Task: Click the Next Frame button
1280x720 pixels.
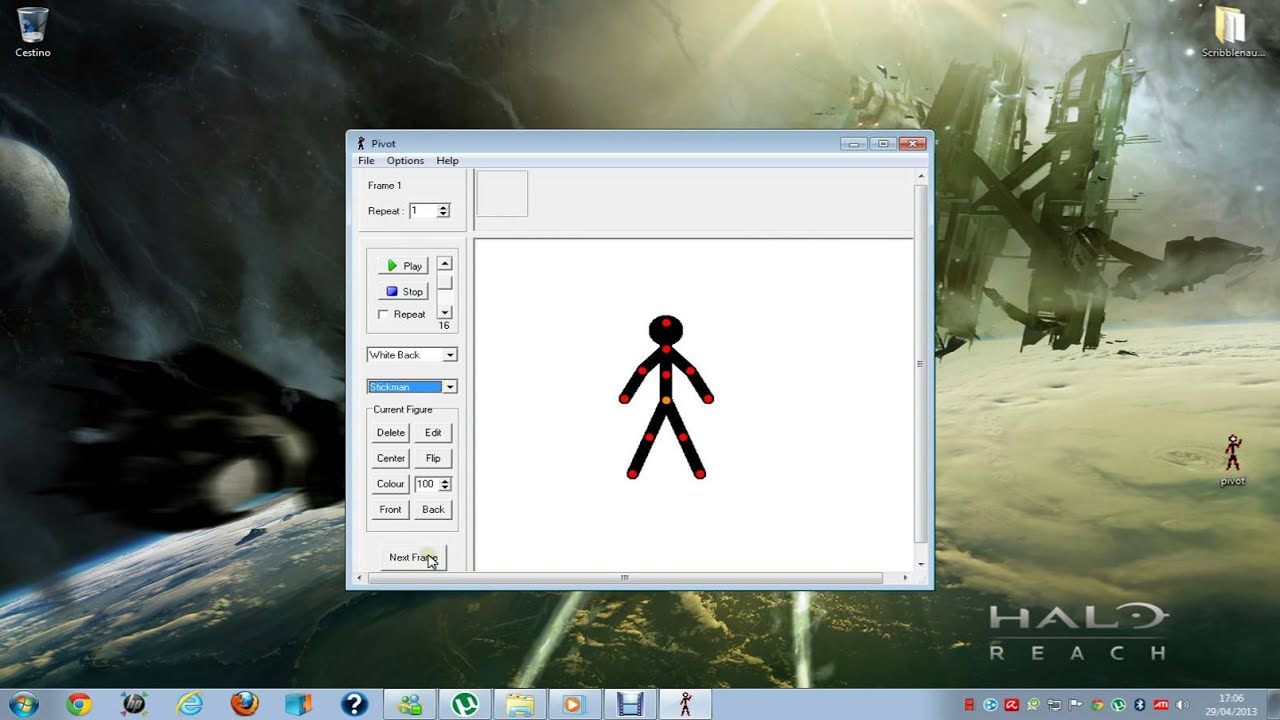Action: click(413, 558)
